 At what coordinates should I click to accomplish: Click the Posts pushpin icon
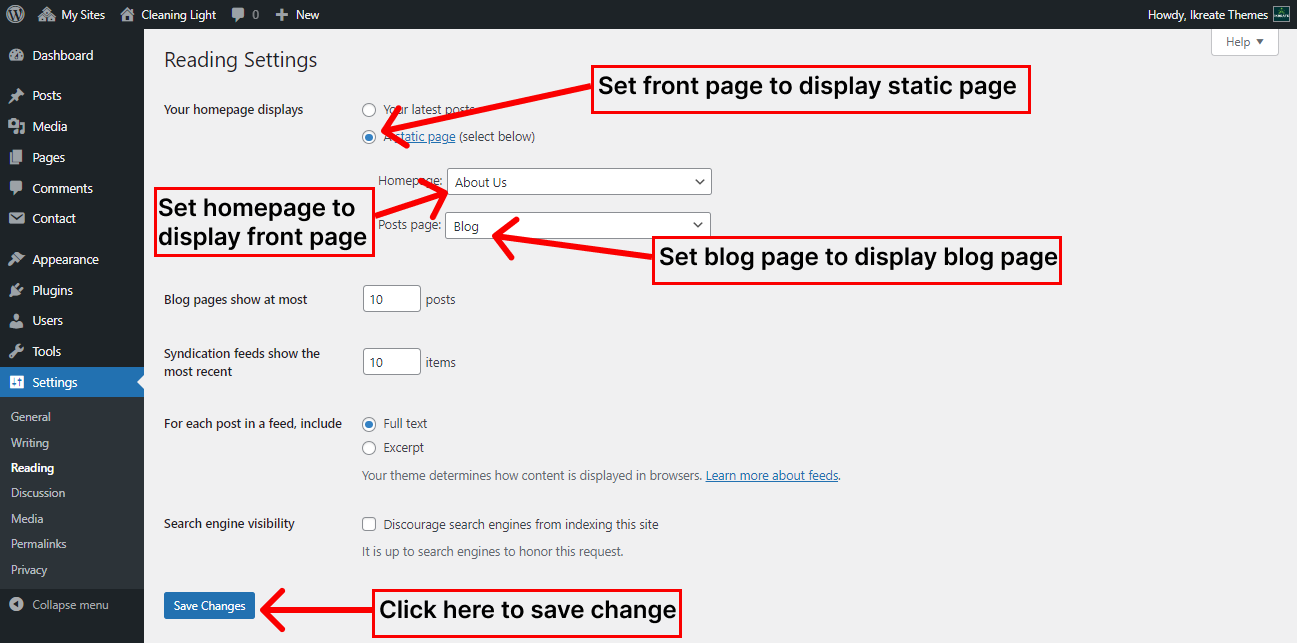pyautogui.click(x=16, y=96)
